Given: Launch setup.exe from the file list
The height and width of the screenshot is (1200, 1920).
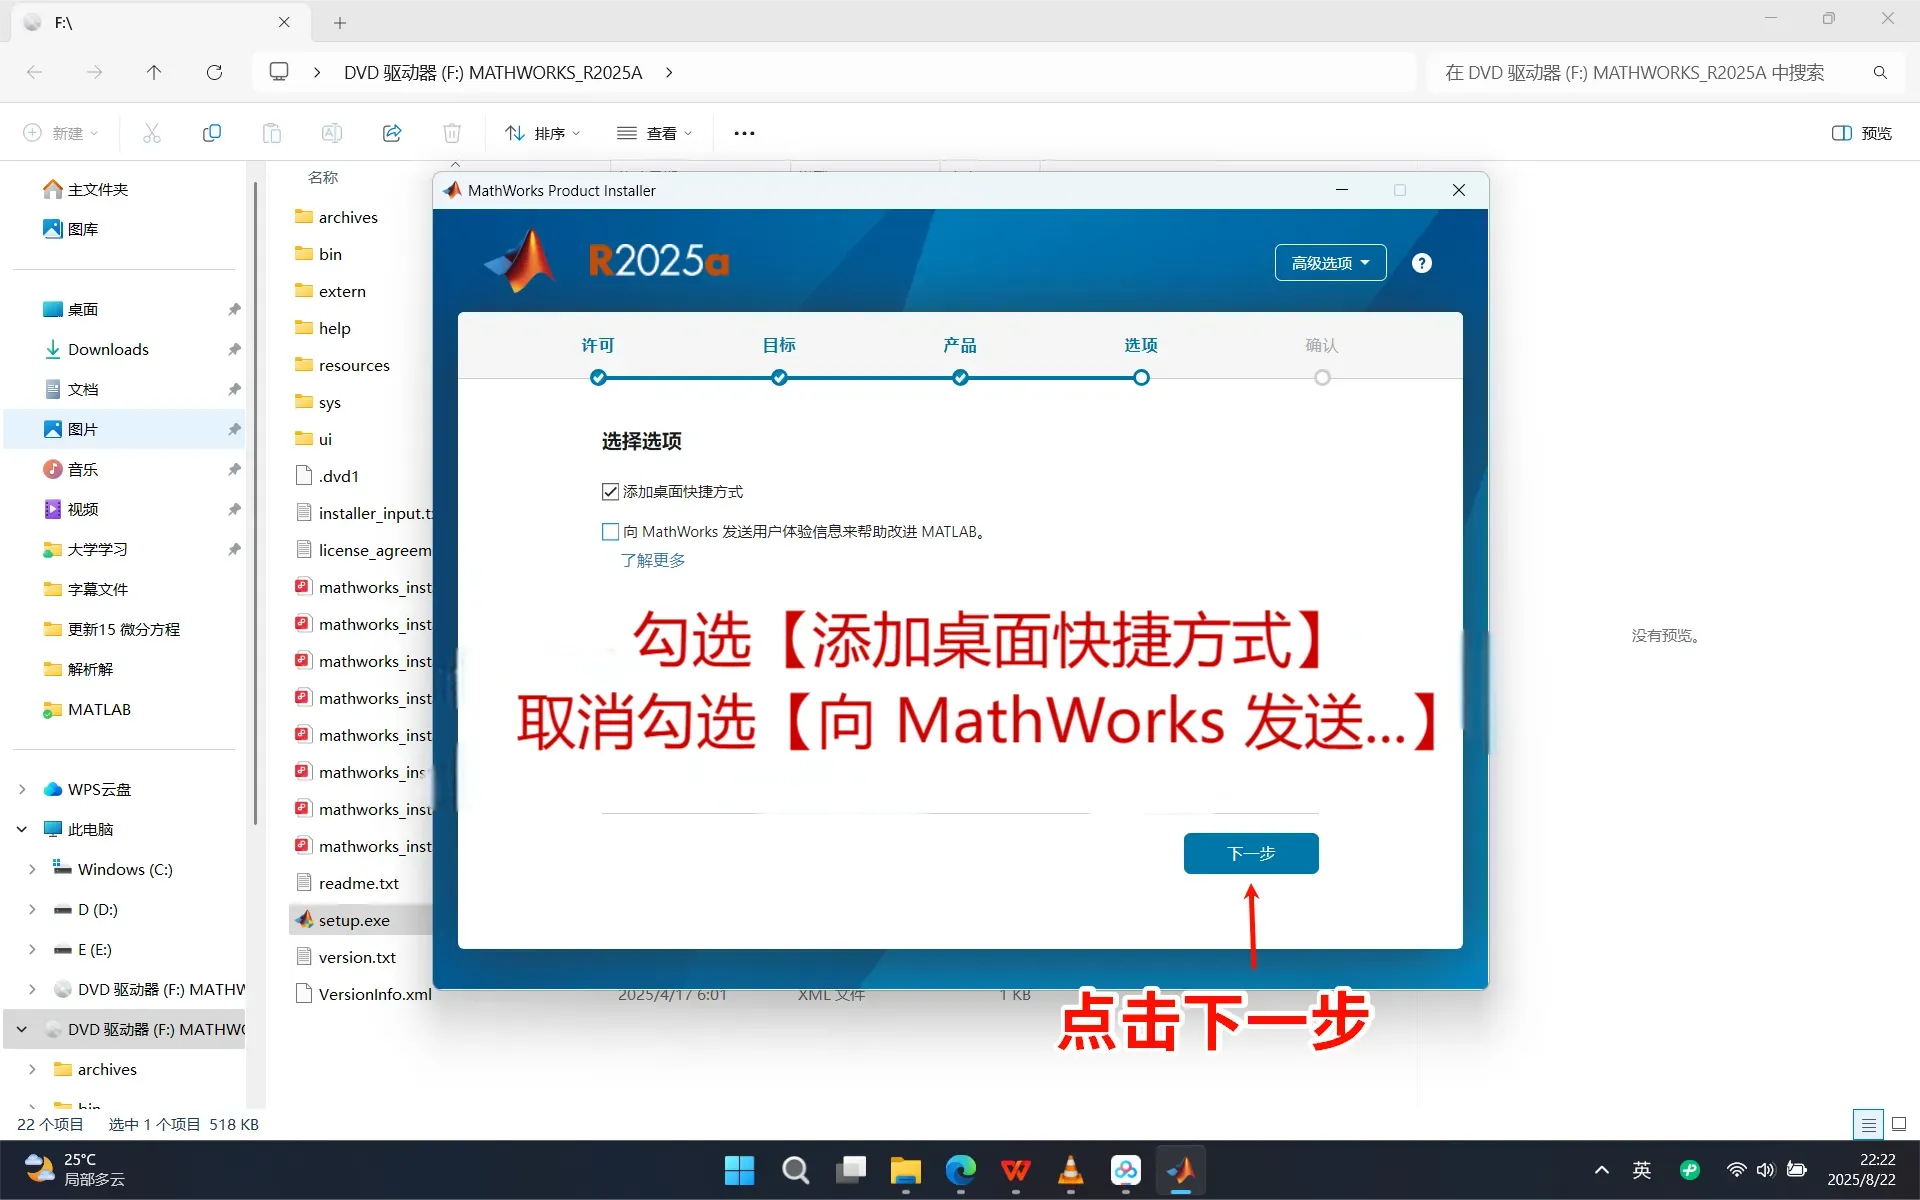Looking at the screenshot, I should [x=352, y=919].
